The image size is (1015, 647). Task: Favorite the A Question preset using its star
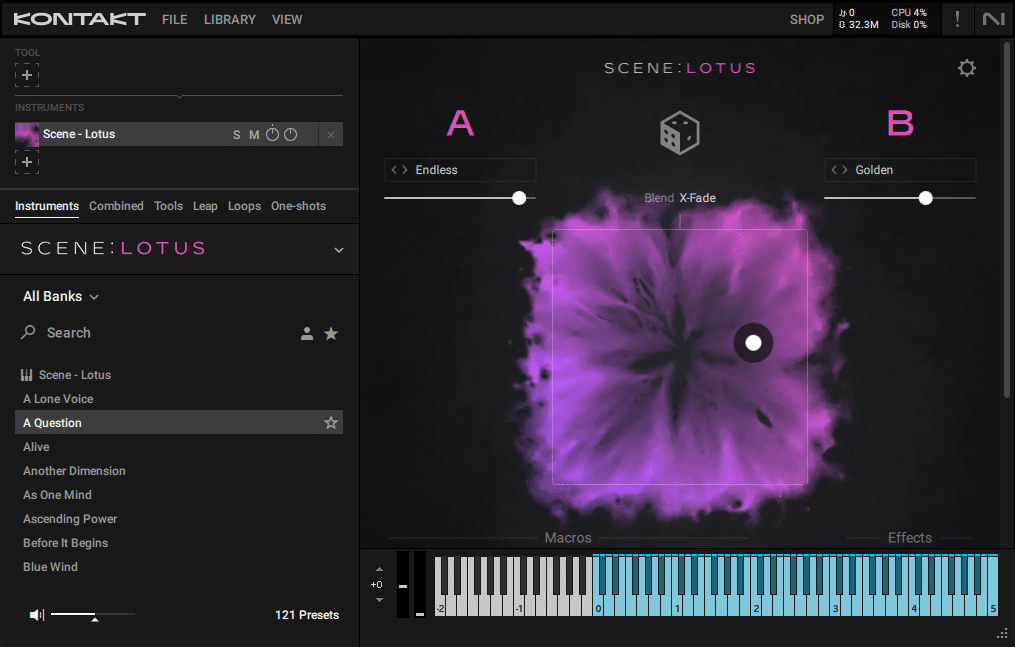[x=331, y=422]
